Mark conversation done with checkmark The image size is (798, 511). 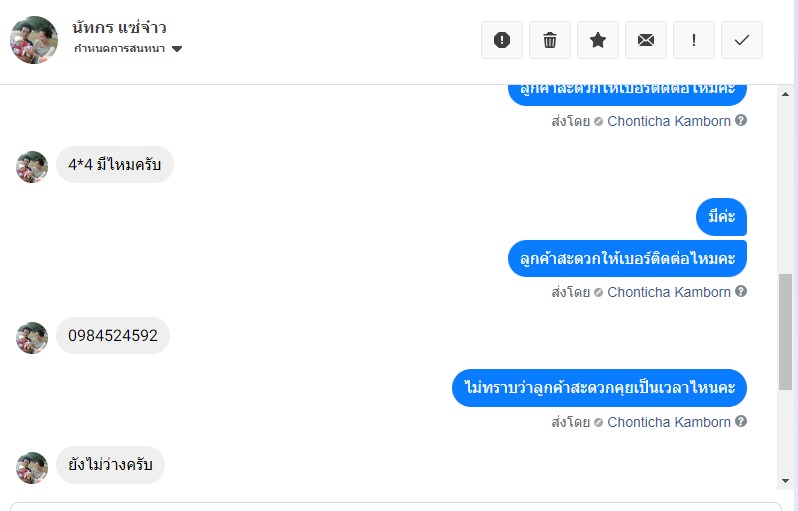[742, 40]
